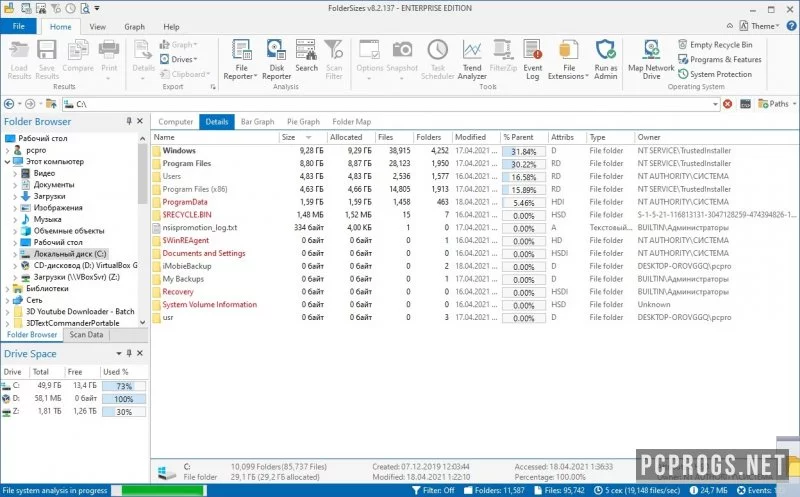Open Map Network Drive
The height and width of the screenshot is (497, 800).
tap(651, 60)
